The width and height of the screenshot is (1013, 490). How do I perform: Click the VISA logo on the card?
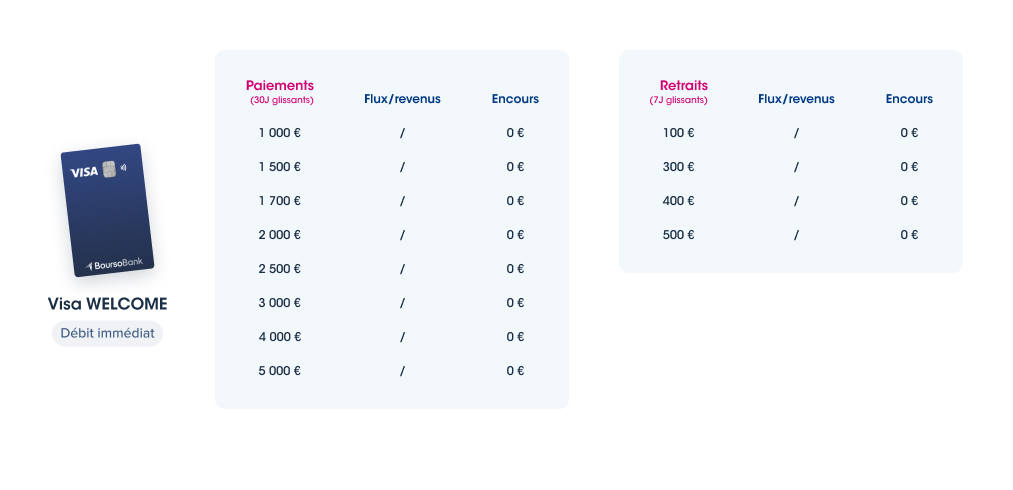tap(84, 172)
